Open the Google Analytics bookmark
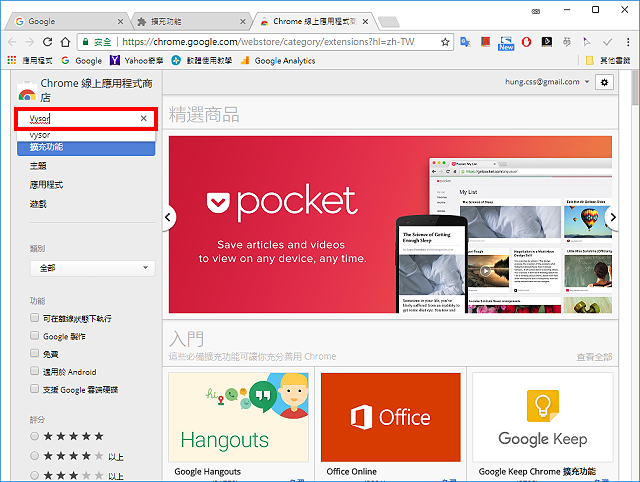The height and width of the screenshot is (482, 640). [278, 60]
